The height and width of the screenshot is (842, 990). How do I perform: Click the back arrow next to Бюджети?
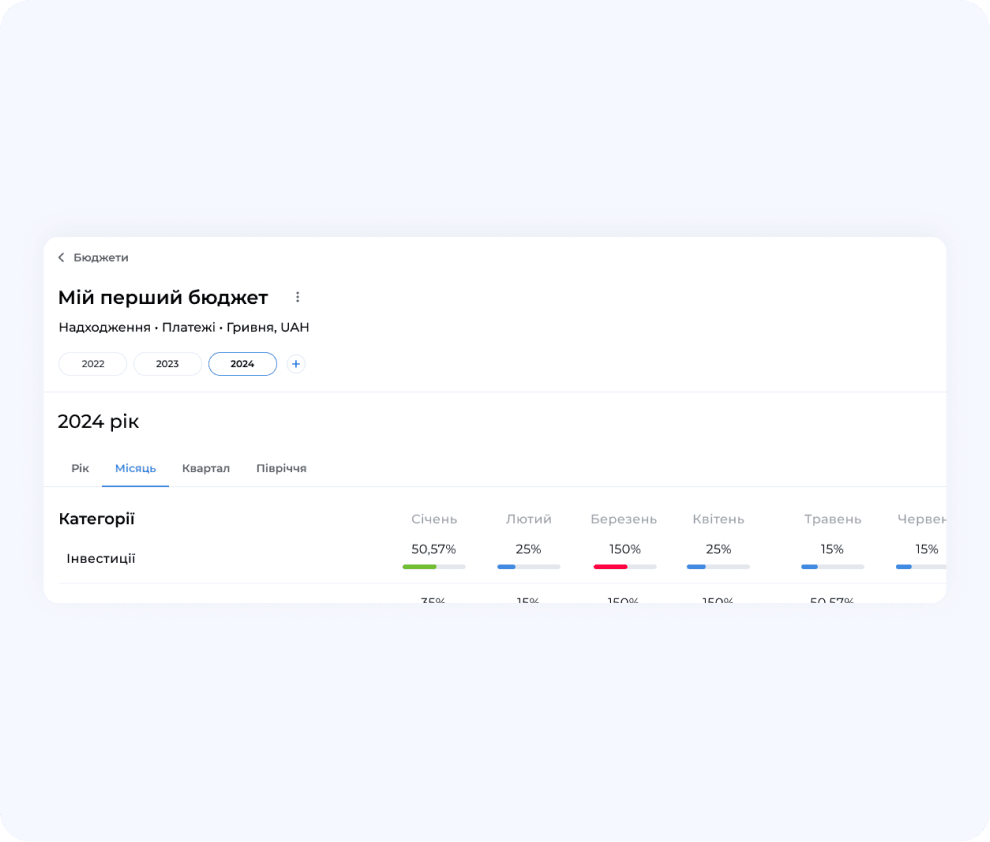pyautogui.click(x=61, y=258)
